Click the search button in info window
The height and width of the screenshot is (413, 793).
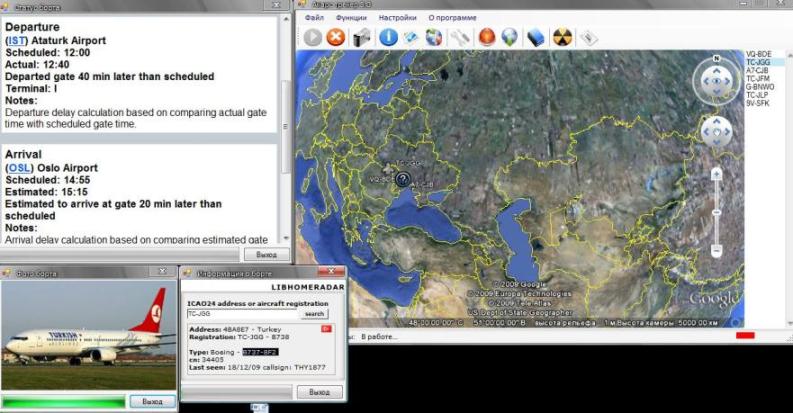point(314,314)
